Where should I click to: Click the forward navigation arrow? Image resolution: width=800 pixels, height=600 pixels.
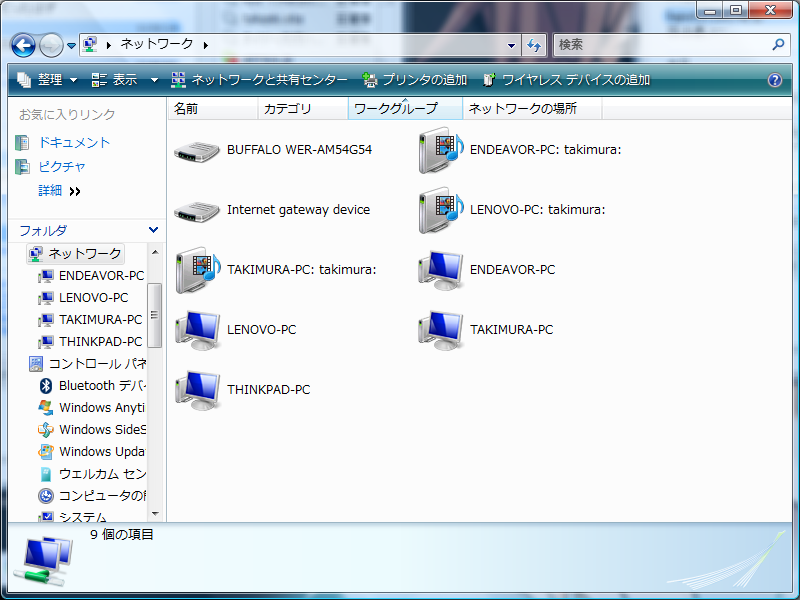pyautogui.click(x=51, y=45)
